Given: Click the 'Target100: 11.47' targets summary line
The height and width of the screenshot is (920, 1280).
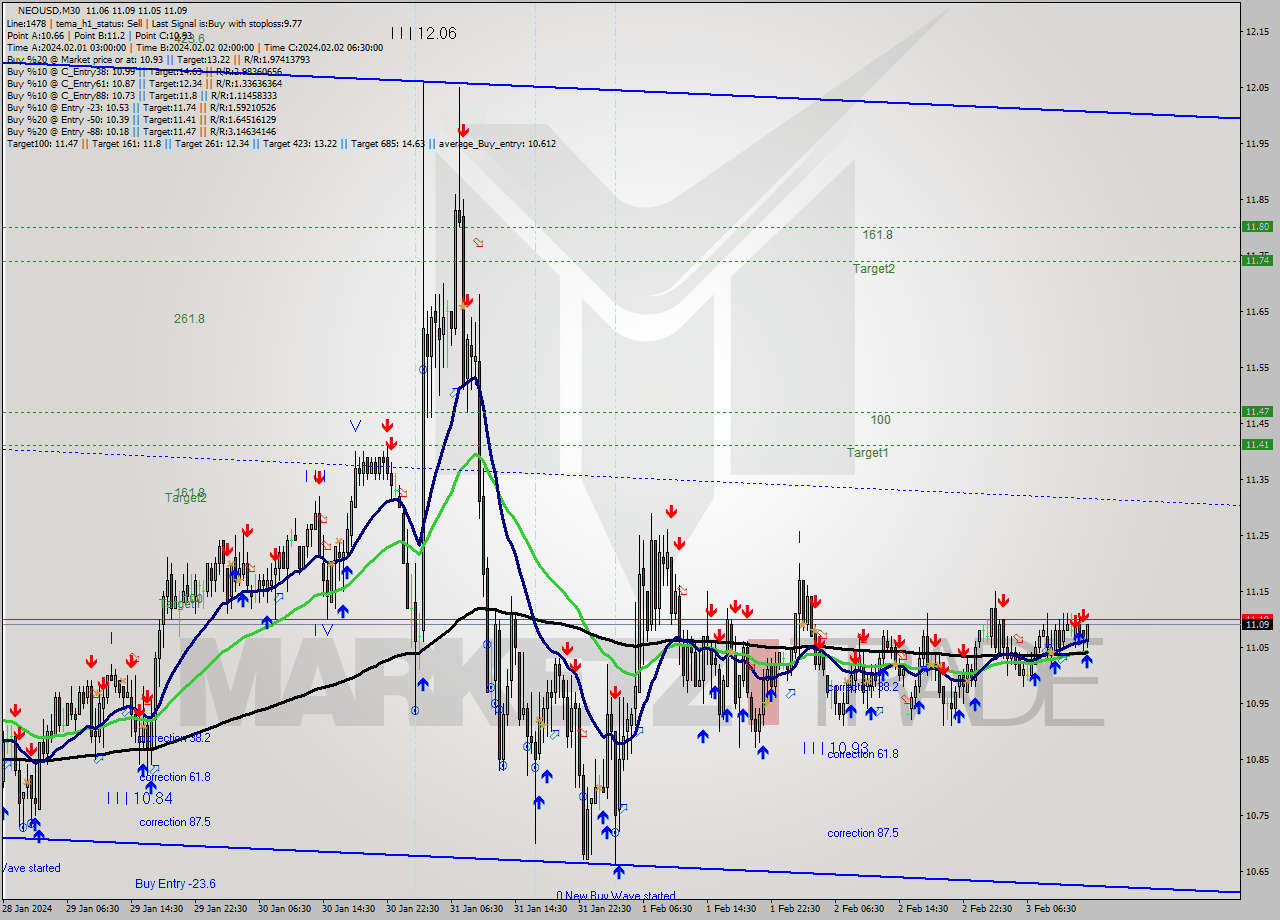Looking at the screenshot, I should pyautogui.click(x=281, y=143).
